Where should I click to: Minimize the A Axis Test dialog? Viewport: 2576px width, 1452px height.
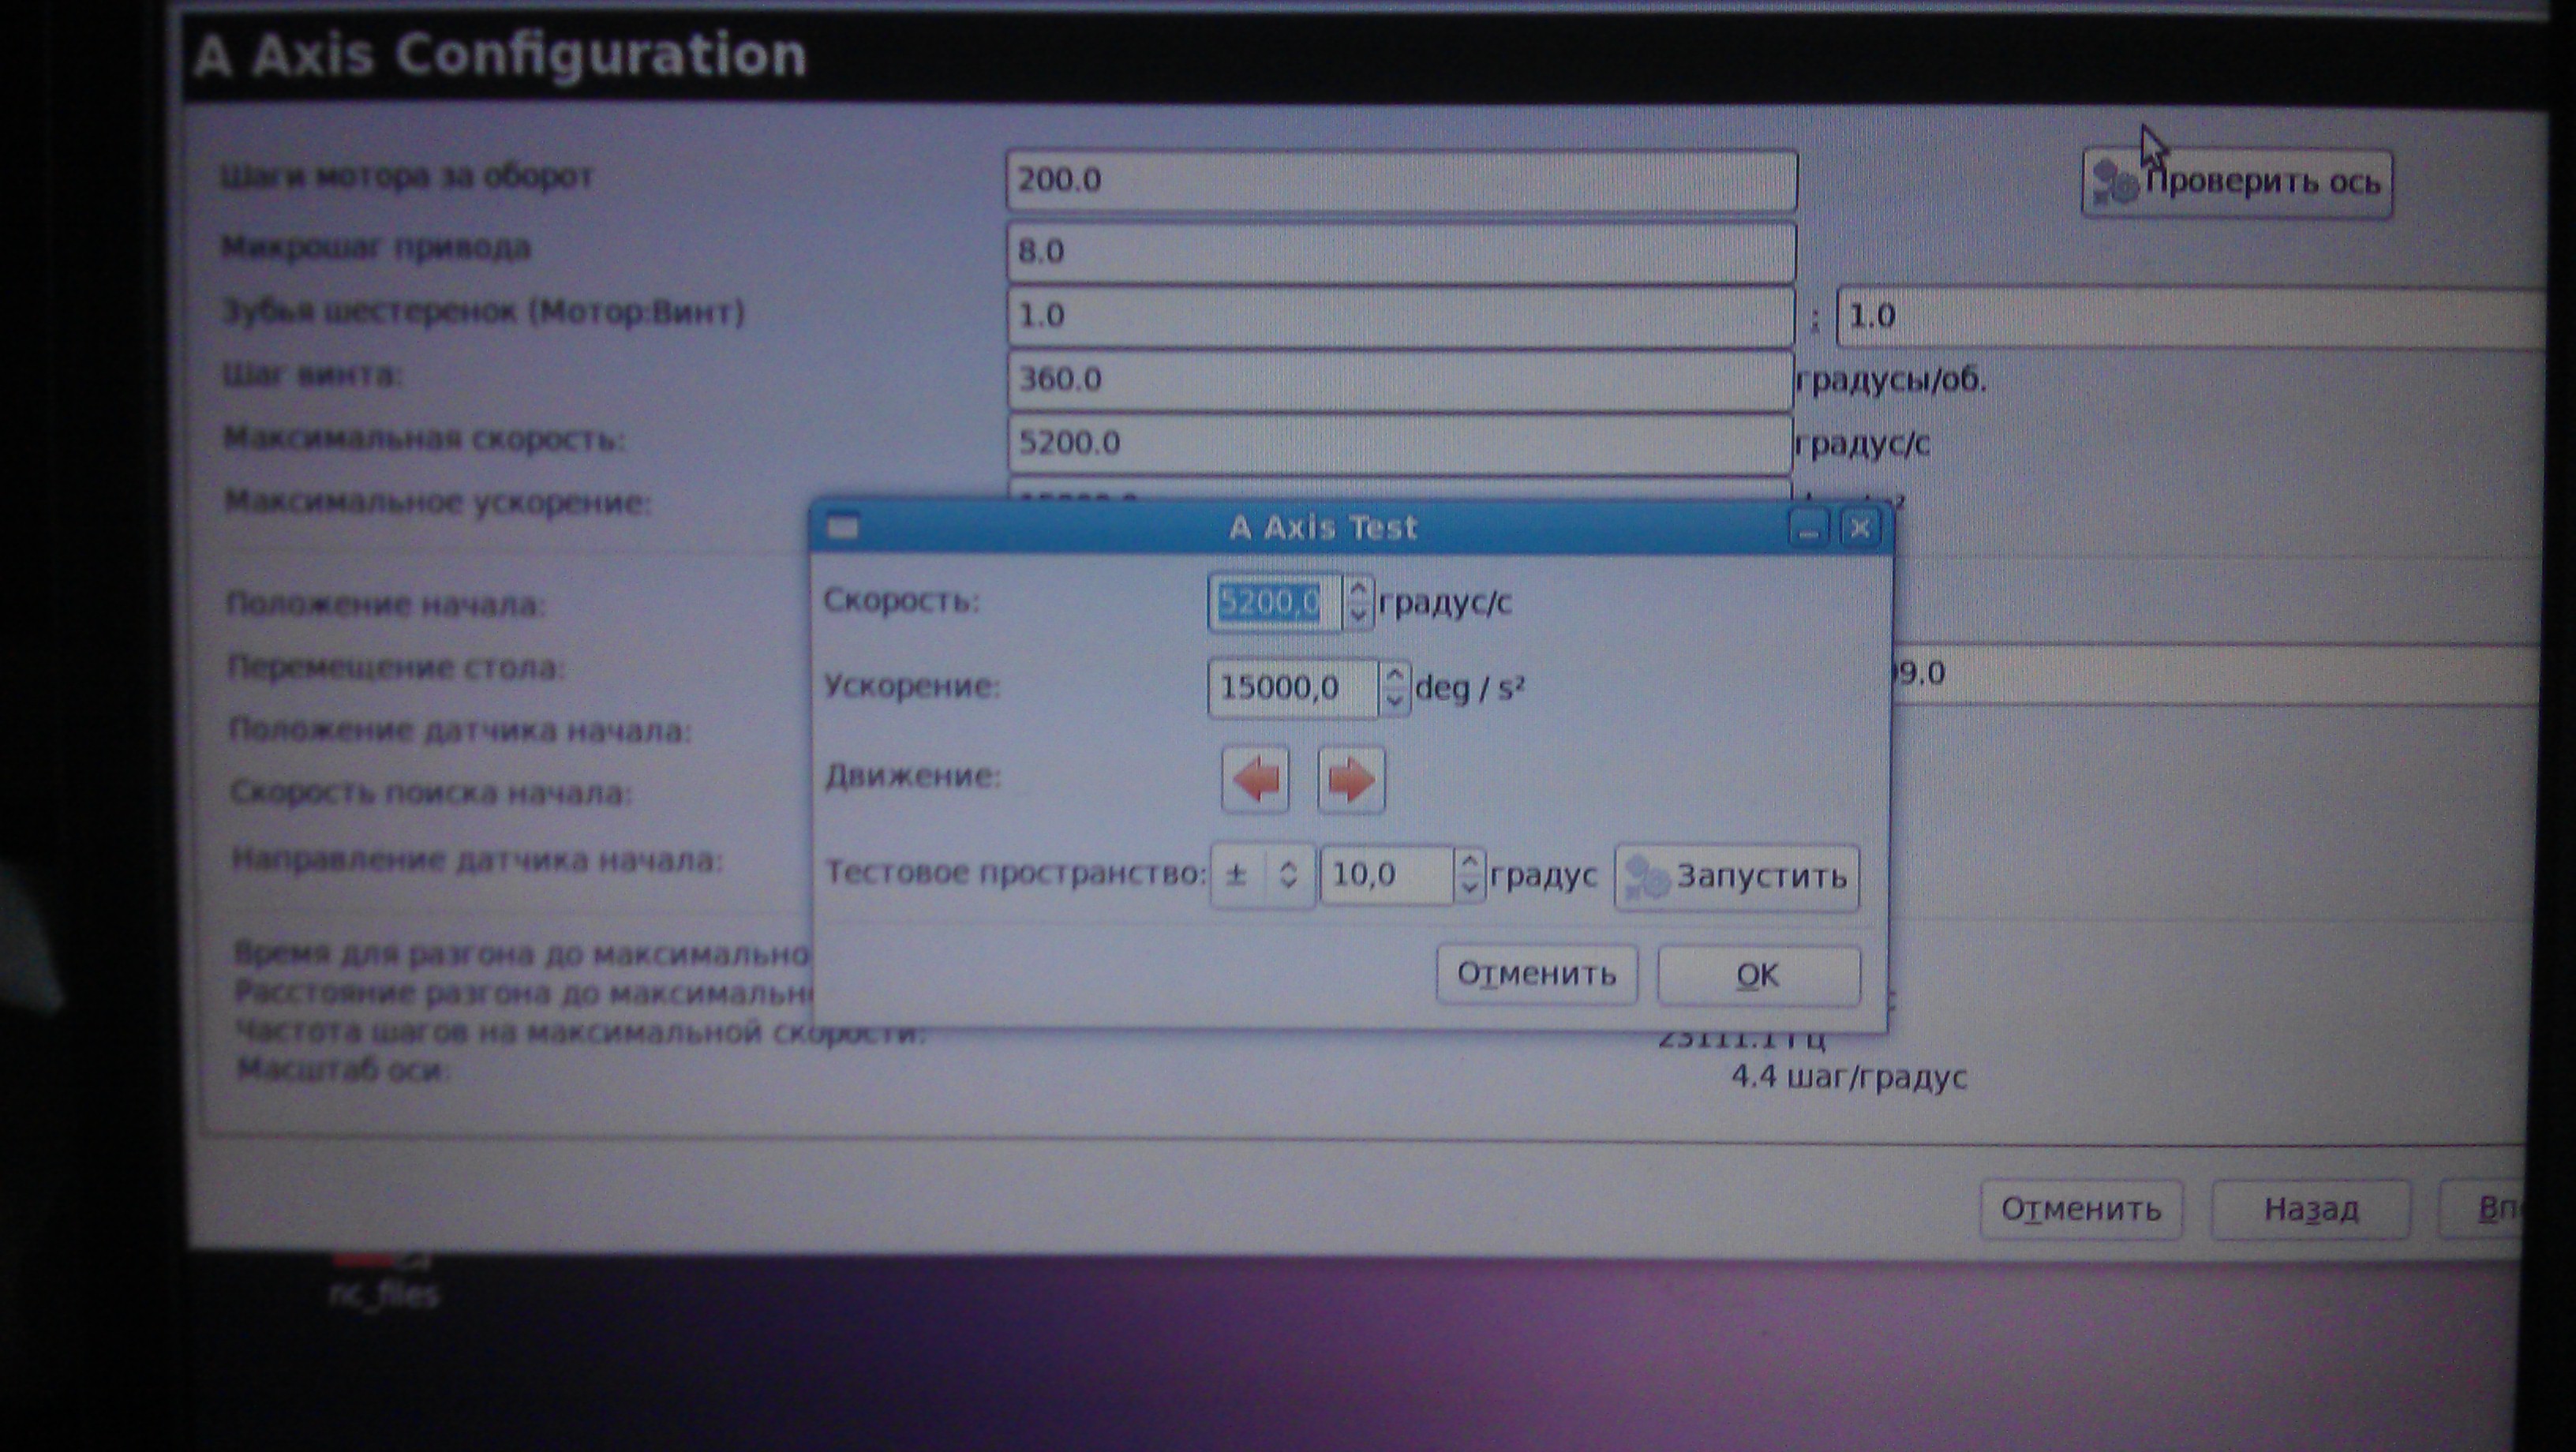(1808, 528)
